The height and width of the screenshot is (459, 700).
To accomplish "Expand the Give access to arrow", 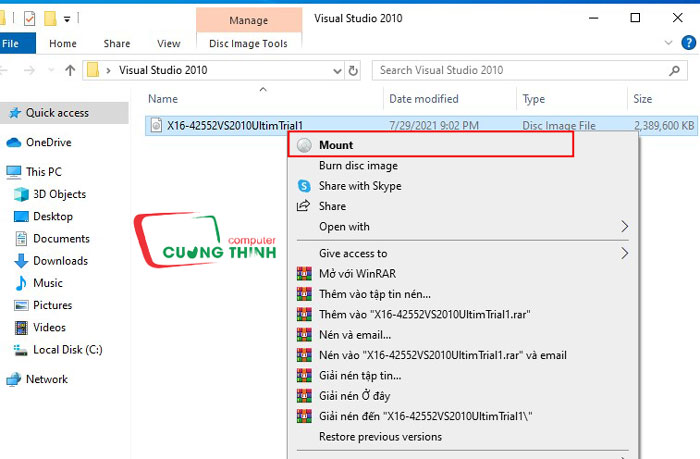I will (625, 254).
